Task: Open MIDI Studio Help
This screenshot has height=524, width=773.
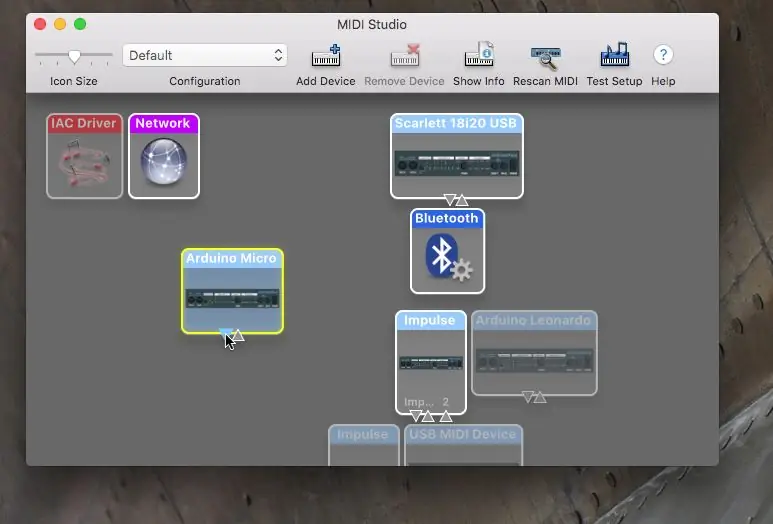Action: (663, 55)
